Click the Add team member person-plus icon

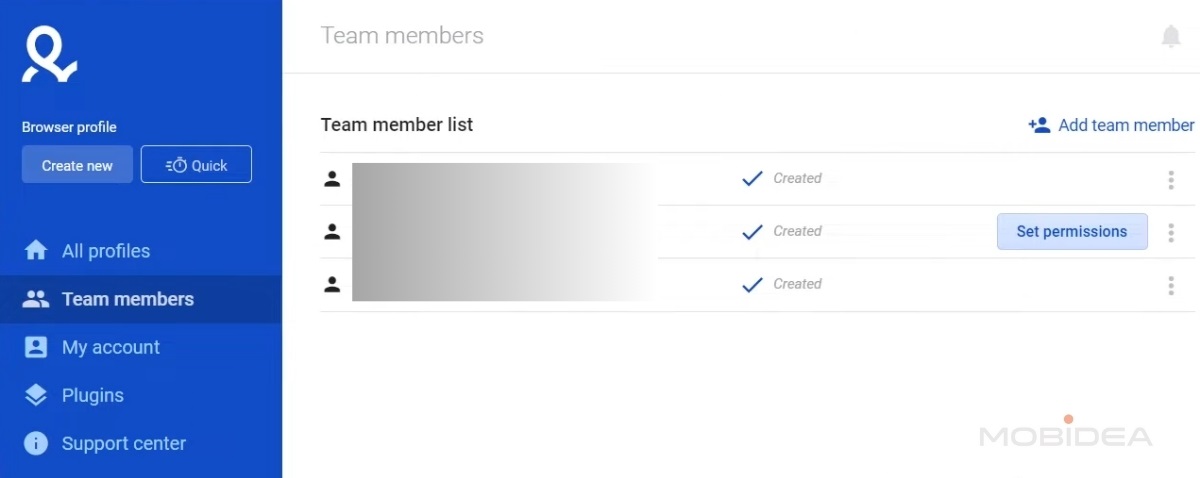[1039, 125]
